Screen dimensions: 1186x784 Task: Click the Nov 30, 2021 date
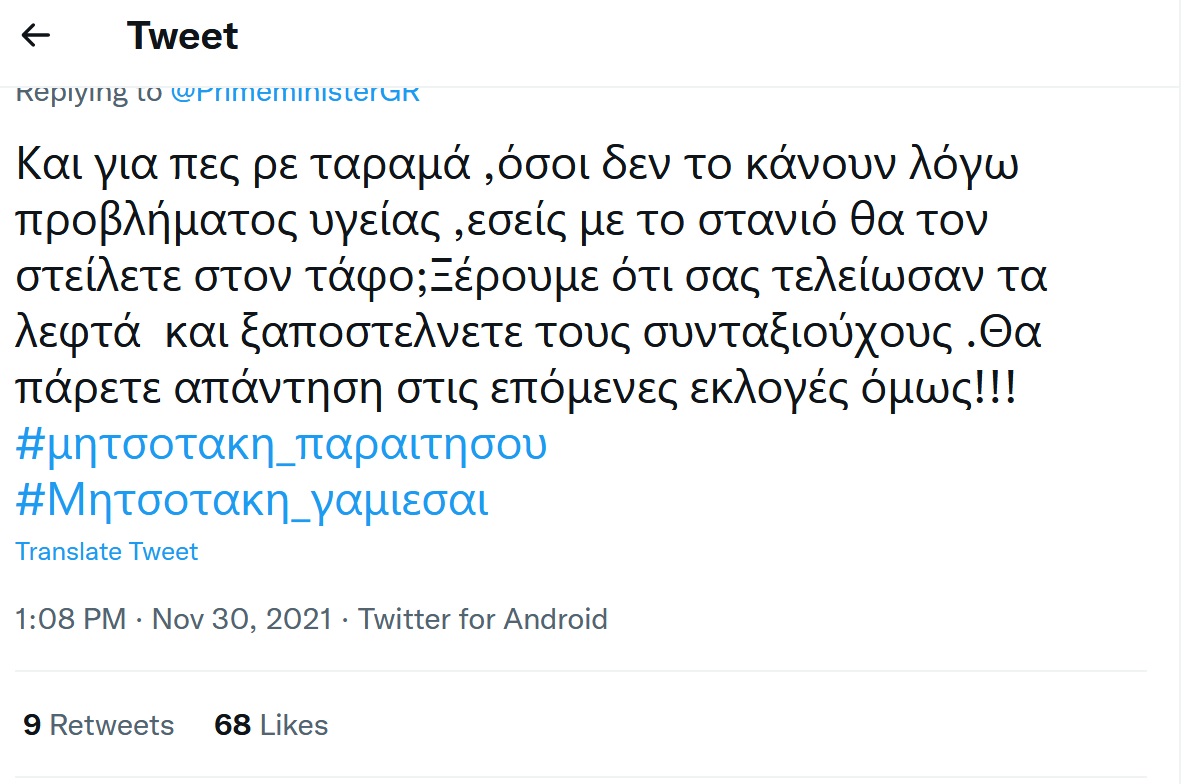point(241,619)
